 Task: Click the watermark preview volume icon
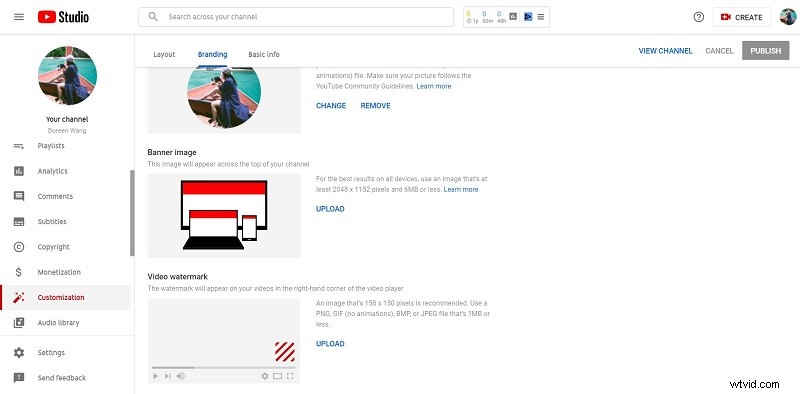click(181, 376)
